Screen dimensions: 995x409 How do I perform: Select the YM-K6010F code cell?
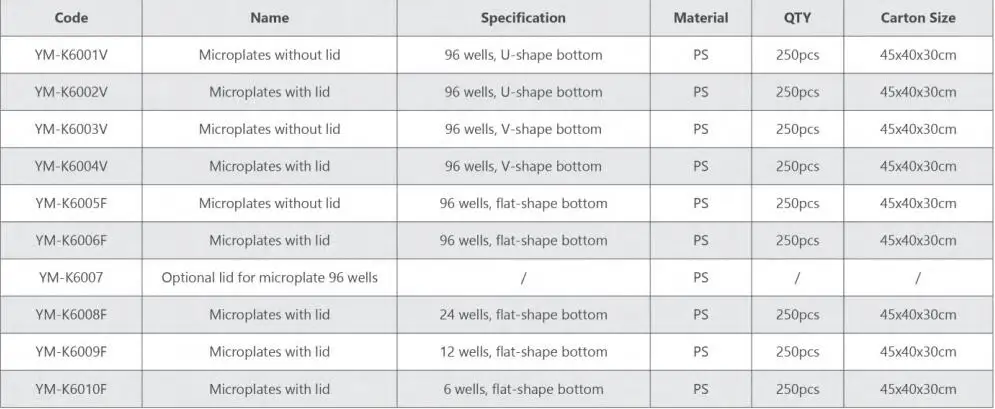coord(71,389)
